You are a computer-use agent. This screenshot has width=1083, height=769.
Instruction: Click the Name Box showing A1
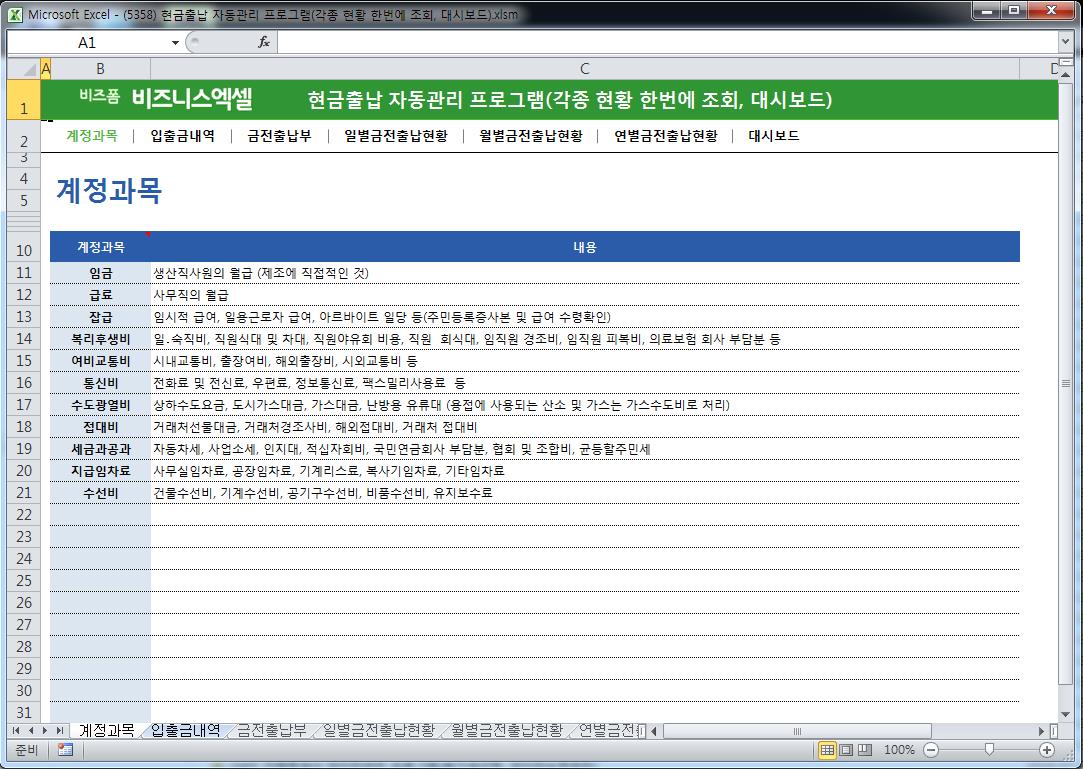(87, 43)
